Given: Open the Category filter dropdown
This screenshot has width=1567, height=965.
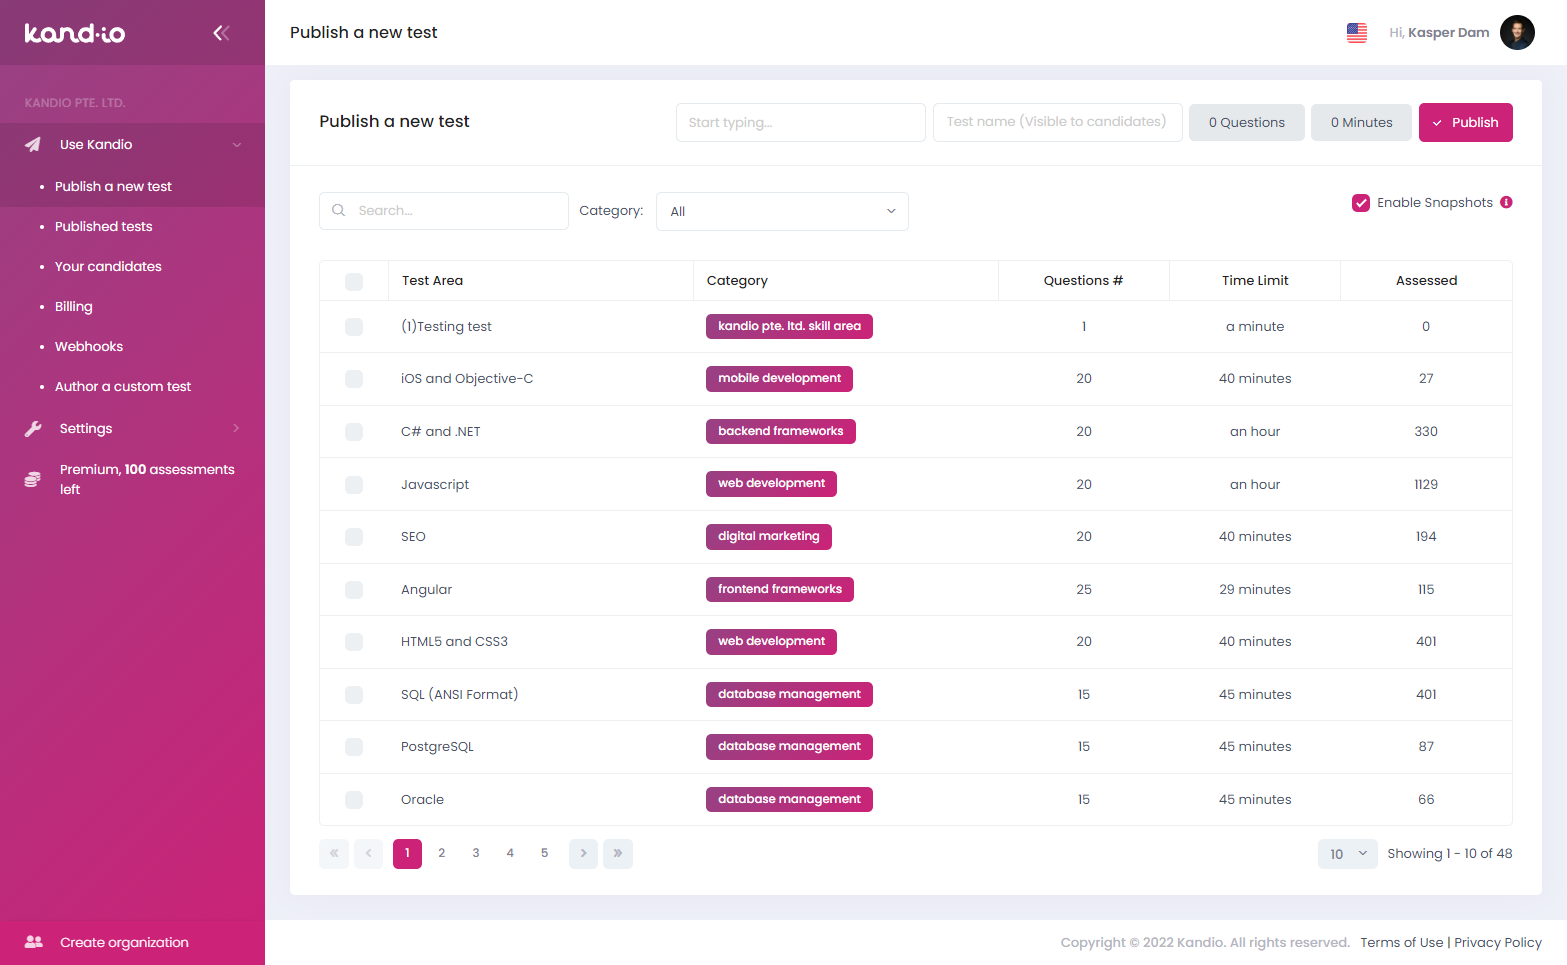Looking at the screenshot, I should [x=782, y=211].
